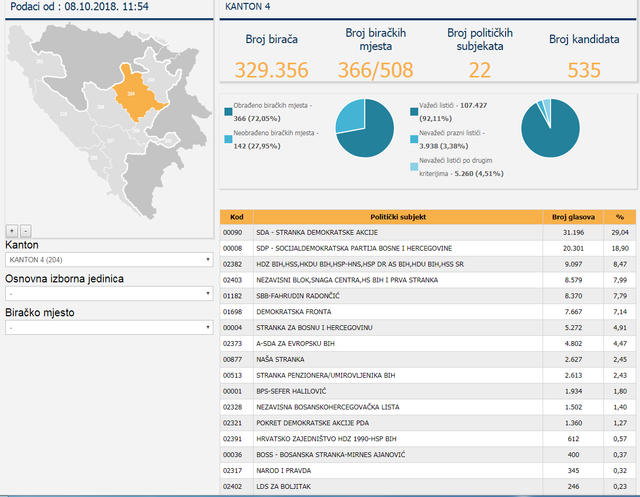Open the Biračko mjesto dropdown
The image size is (640, 497).
(x=109, y=327)
